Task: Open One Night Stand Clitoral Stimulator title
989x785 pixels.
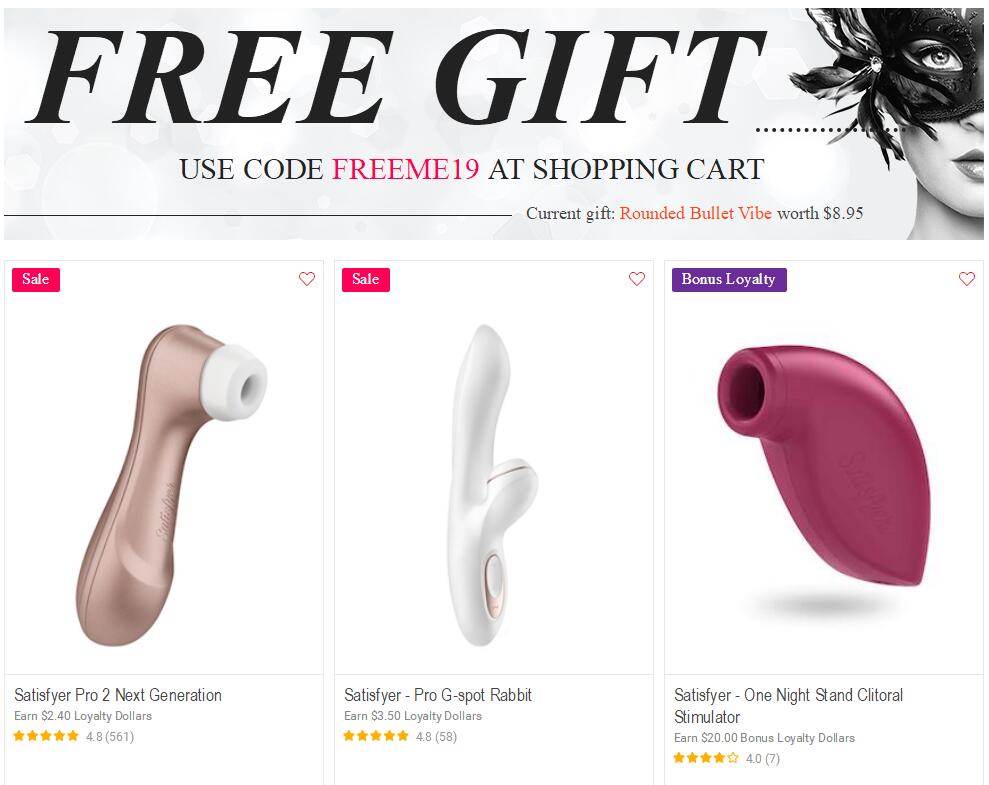Action: click(788, 706)
